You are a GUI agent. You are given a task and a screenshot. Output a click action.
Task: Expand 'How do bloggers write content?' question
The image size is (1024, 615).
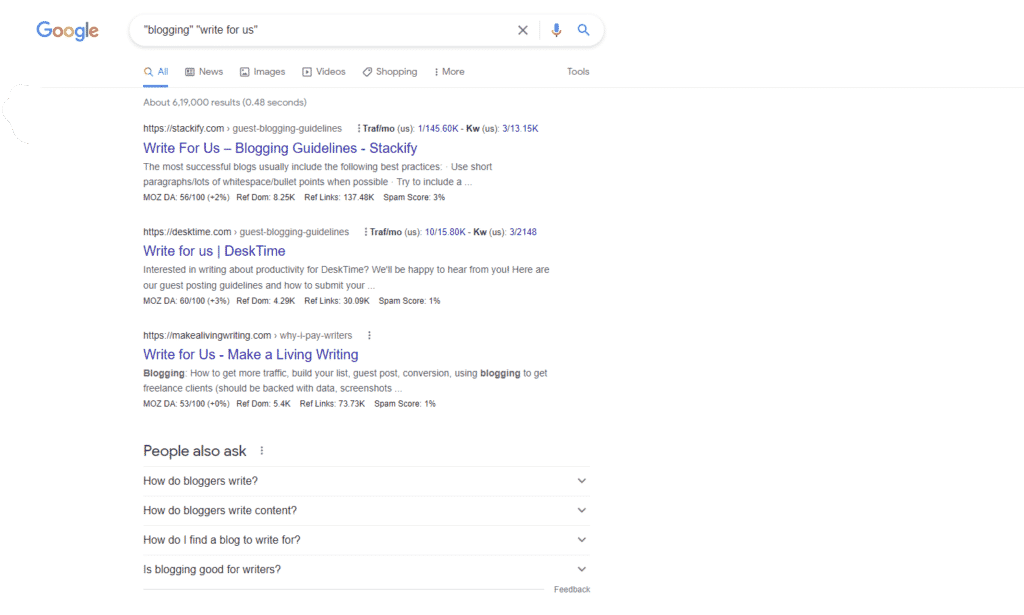pyautogui.click(x=366, y=511)
